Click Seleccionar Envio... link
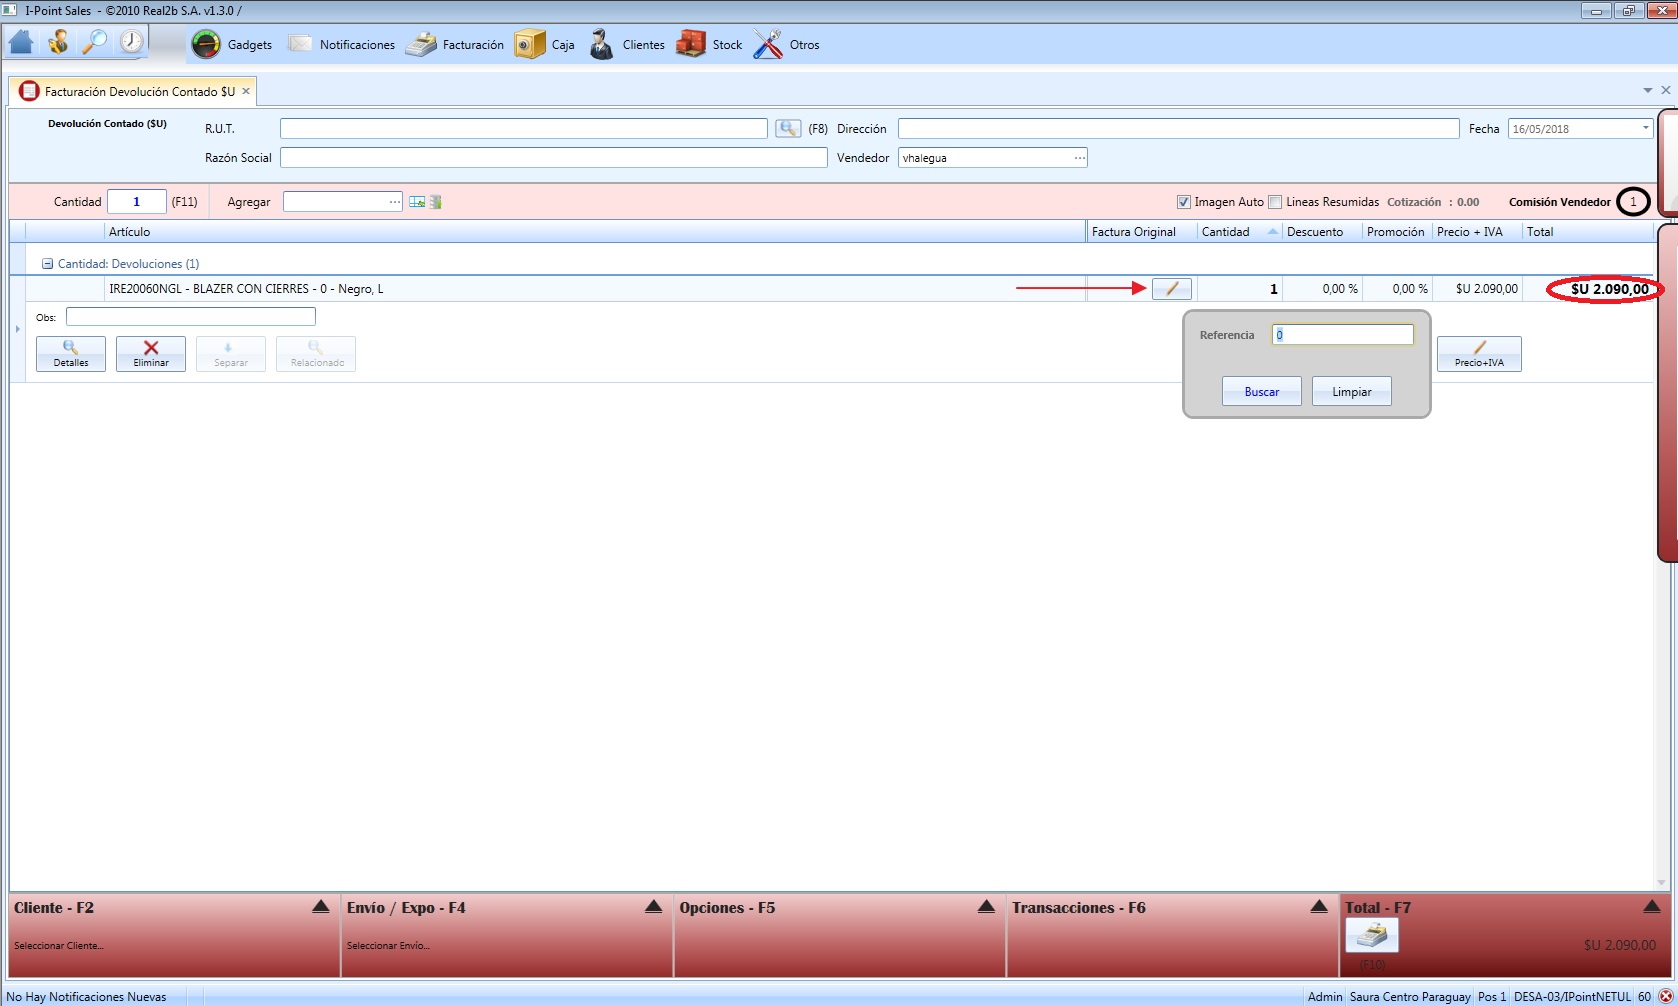The height and width of the screenshot is (1006, 1678). [x=388, y=945]
